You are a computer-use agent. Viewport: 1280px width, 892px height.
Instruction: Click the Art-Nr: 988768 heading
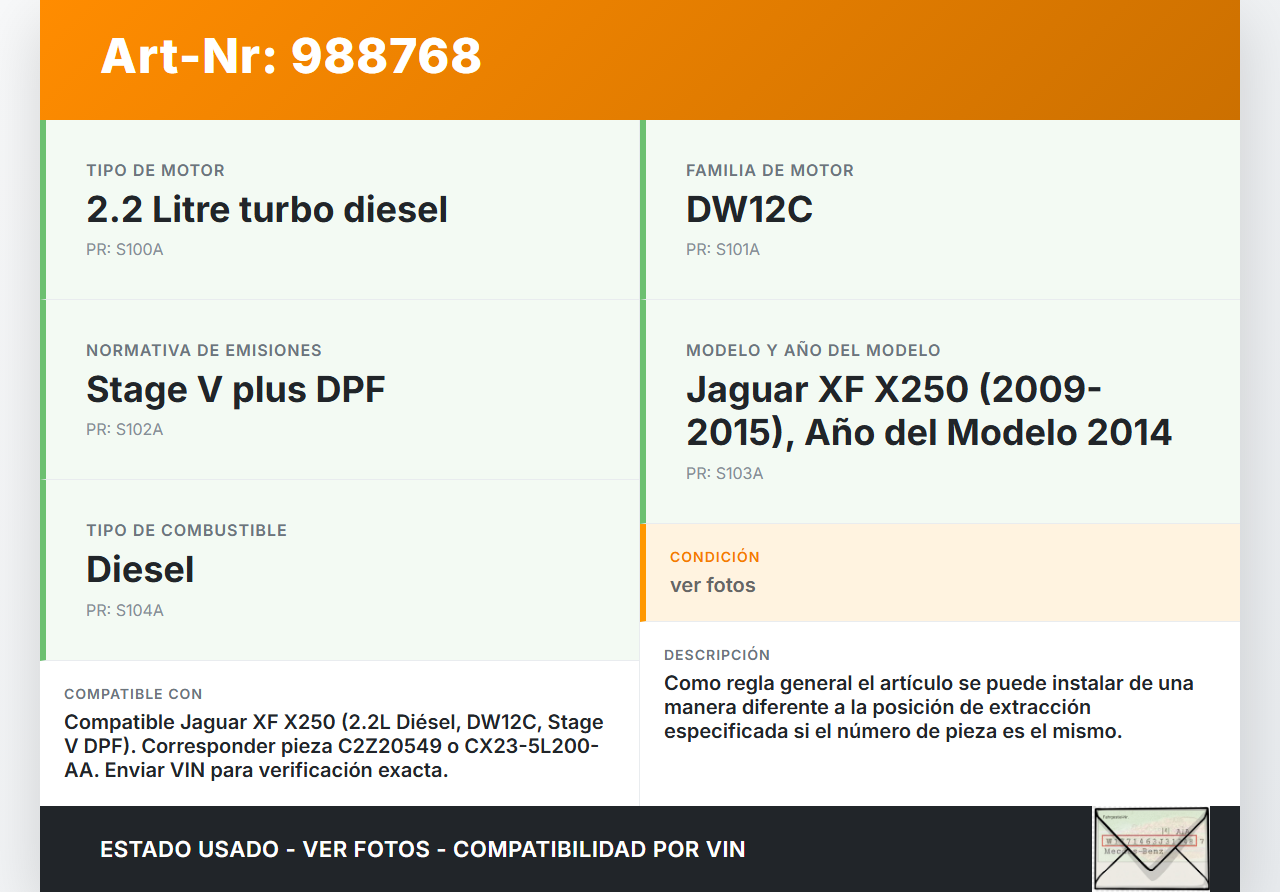[291, 56]
